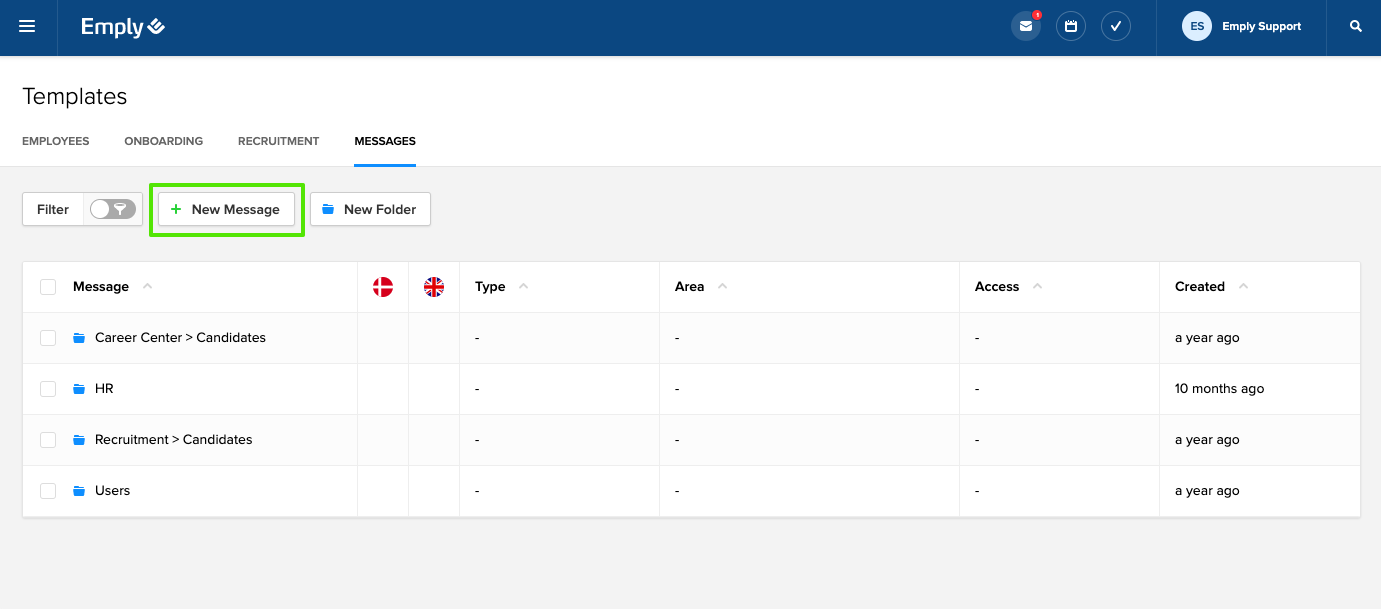Click the Danish flag column header
Screen dimensions: 1381x609
pyautogui.click(x=383, y=286)
